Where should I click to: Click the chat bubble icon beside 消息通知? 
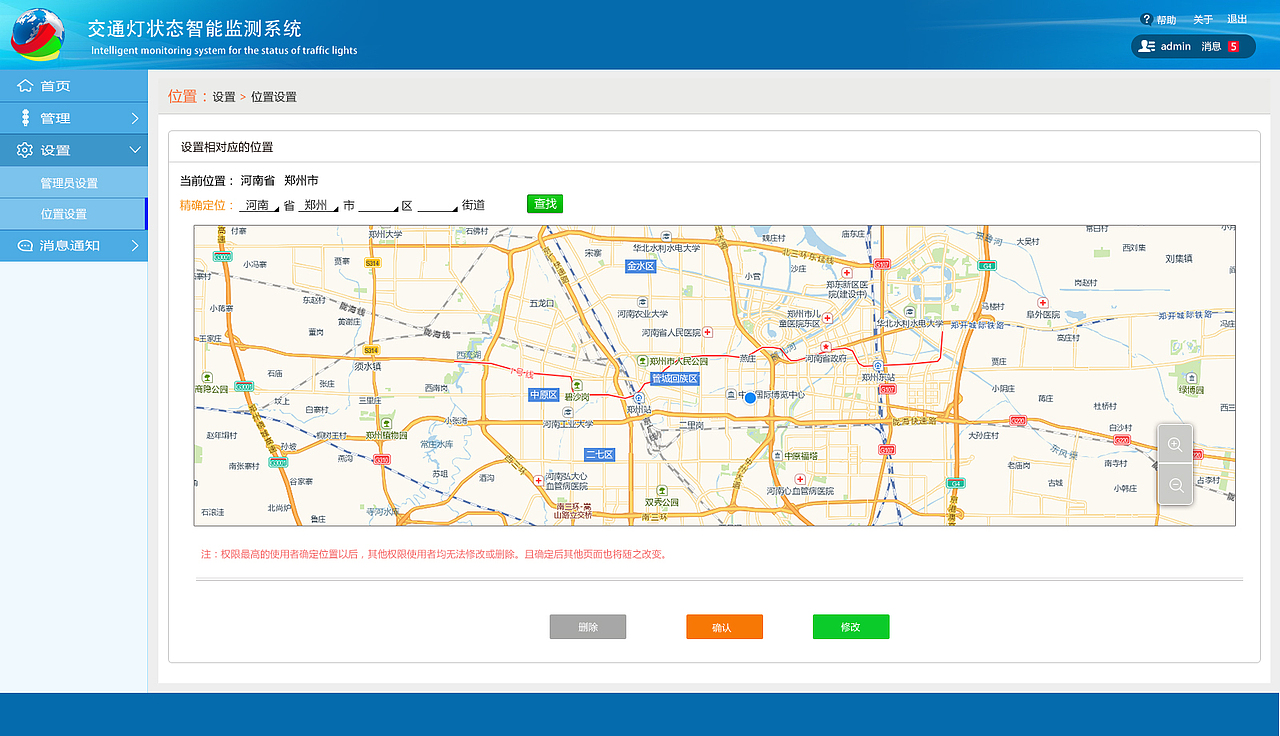point(25,245)
